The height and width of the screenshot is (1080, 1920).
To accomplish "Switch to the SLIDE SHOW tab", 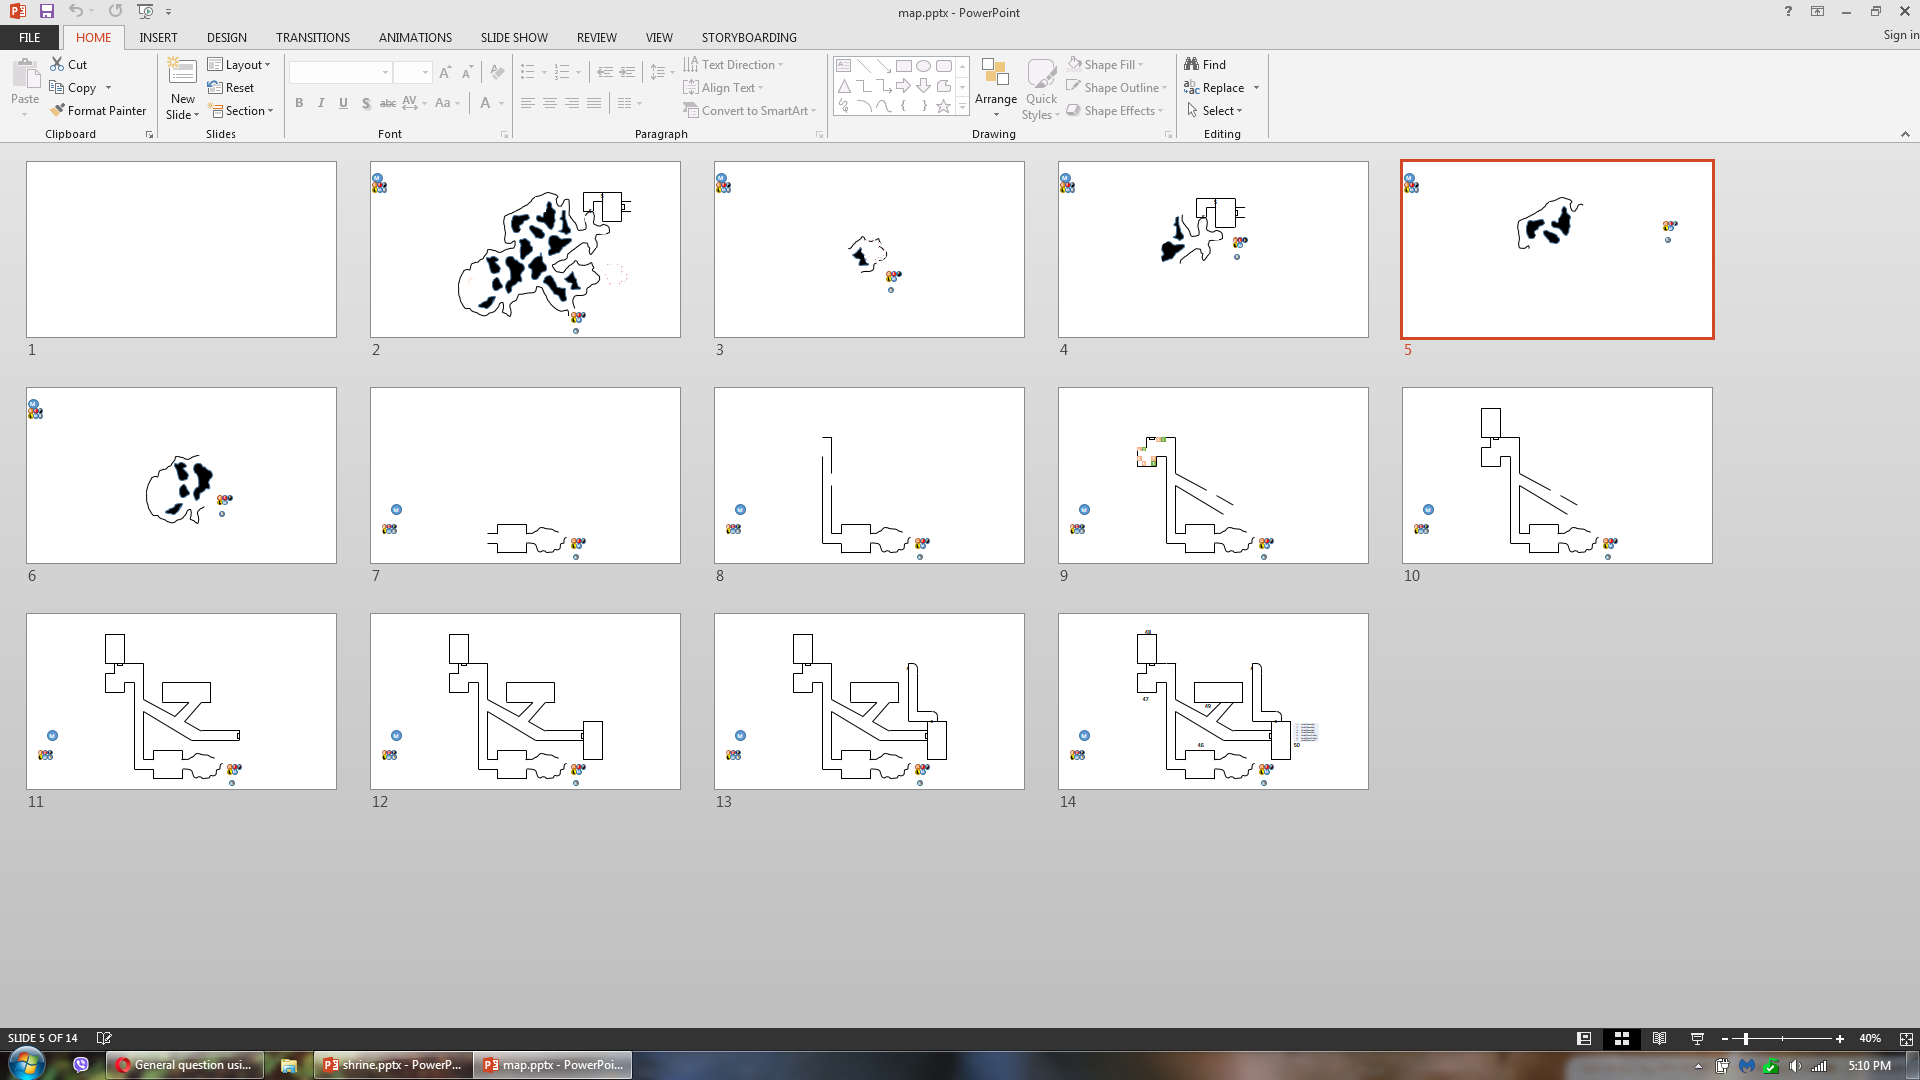I will (x=513, y=38).
